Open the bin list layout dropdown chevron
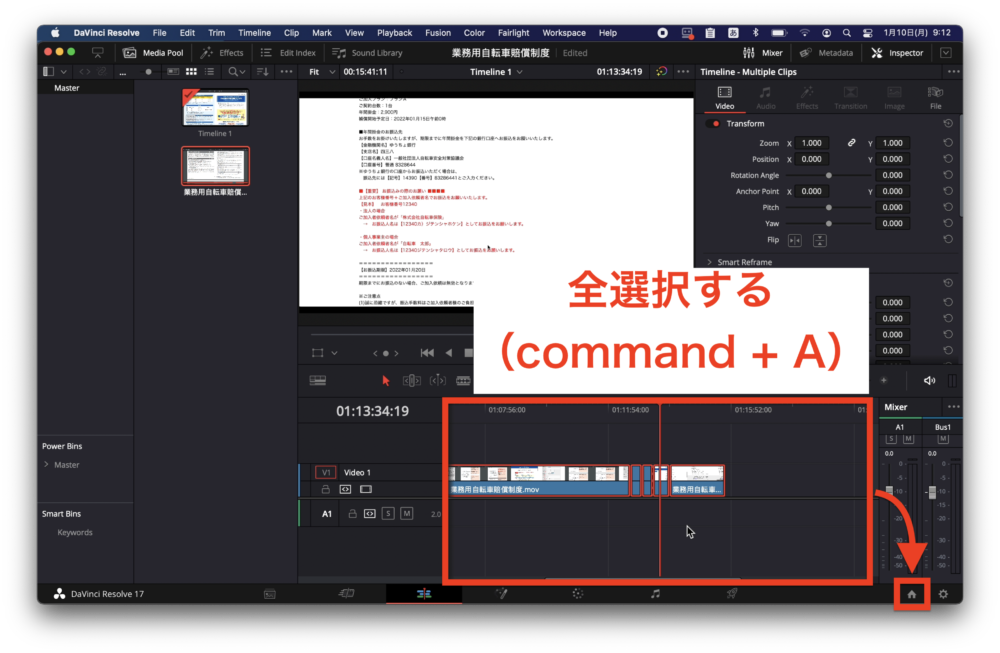Screen dimensions: 1000x653 (63, 72)
